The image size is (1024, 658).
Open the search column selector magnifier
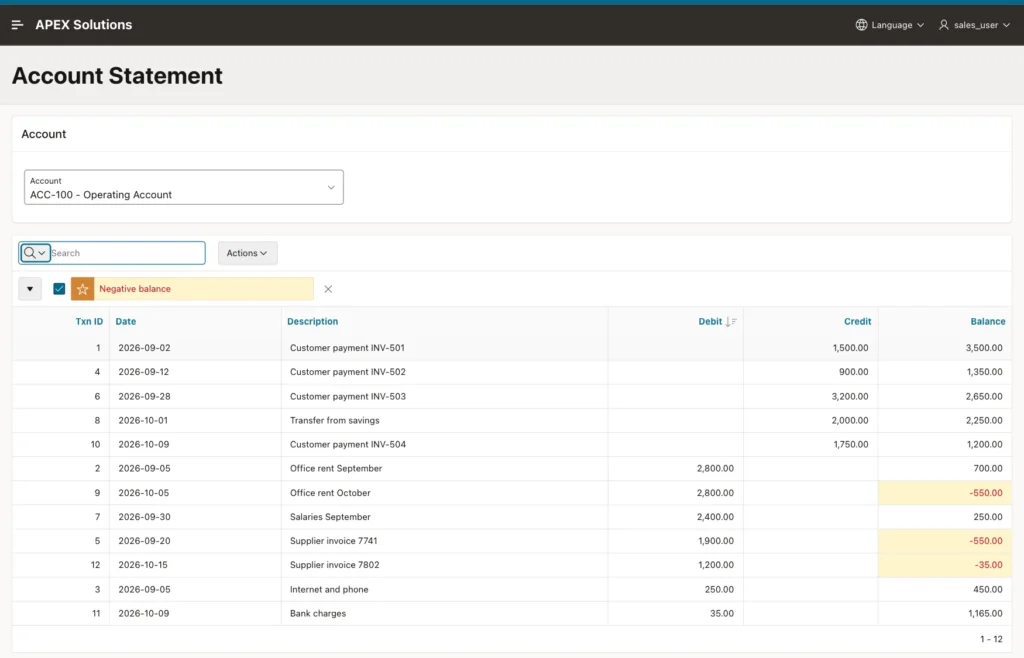click(x=35, y=253)
